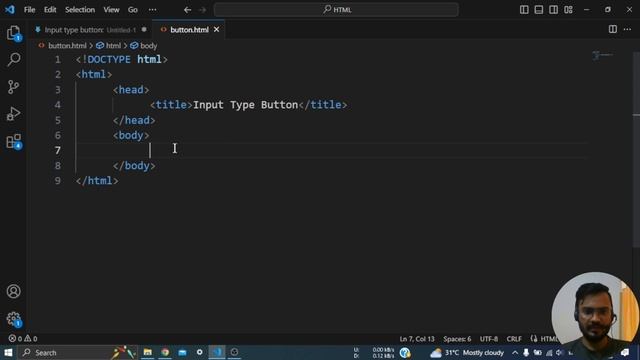Show hidden system tray icons
640x360 pixels.
(515, 353)
